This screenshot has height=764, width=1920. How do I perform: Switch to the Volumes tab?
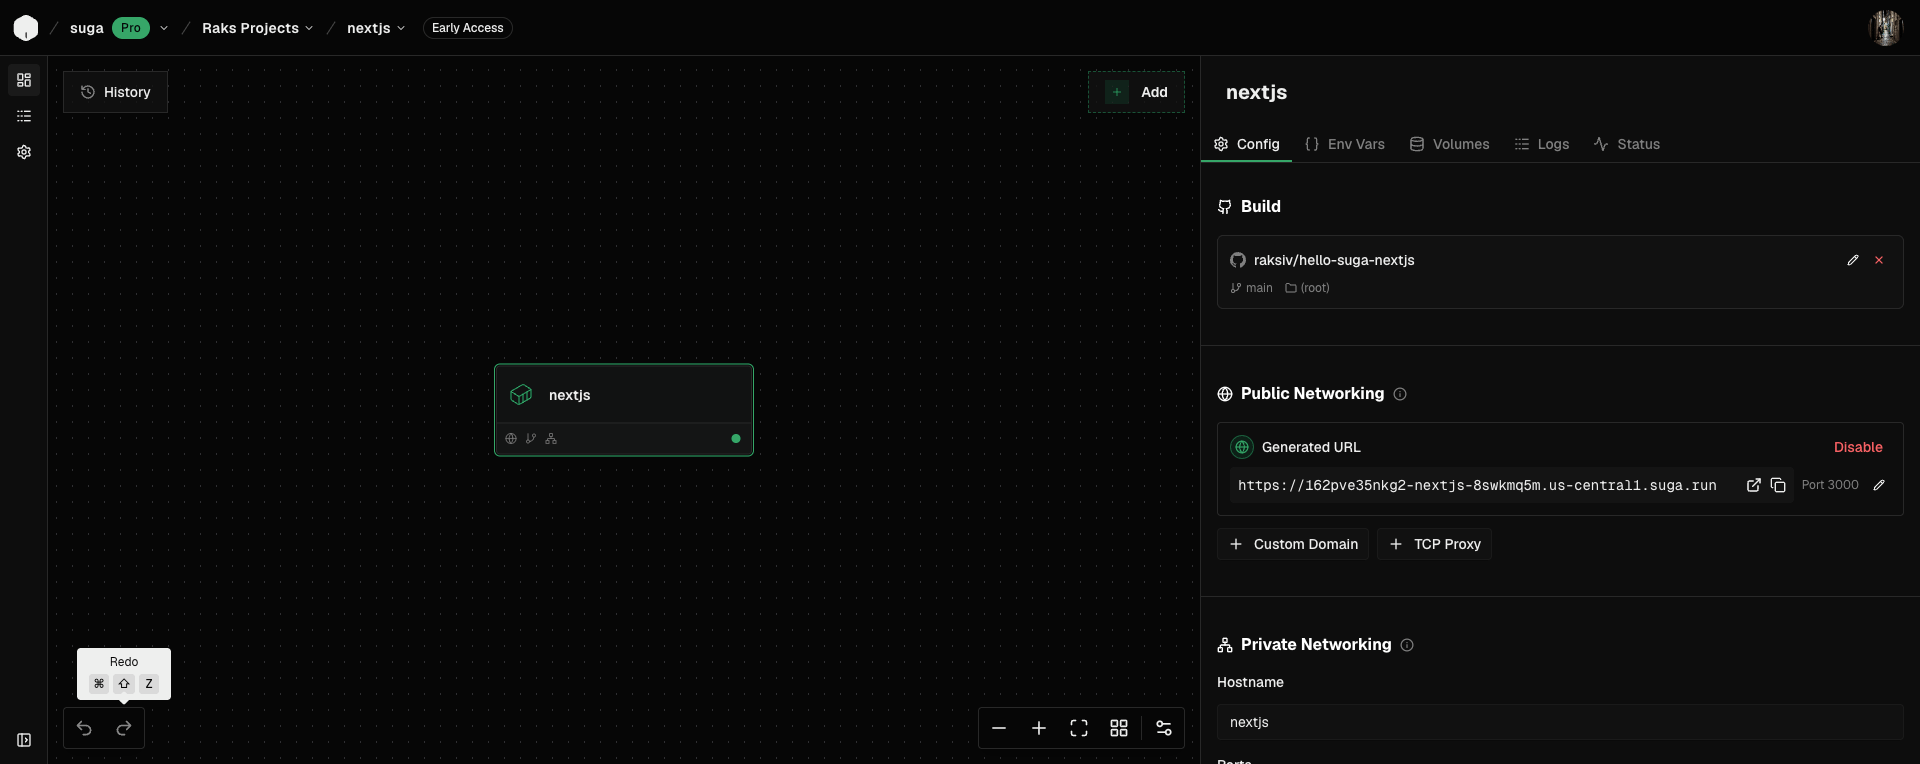[1449, 144]
